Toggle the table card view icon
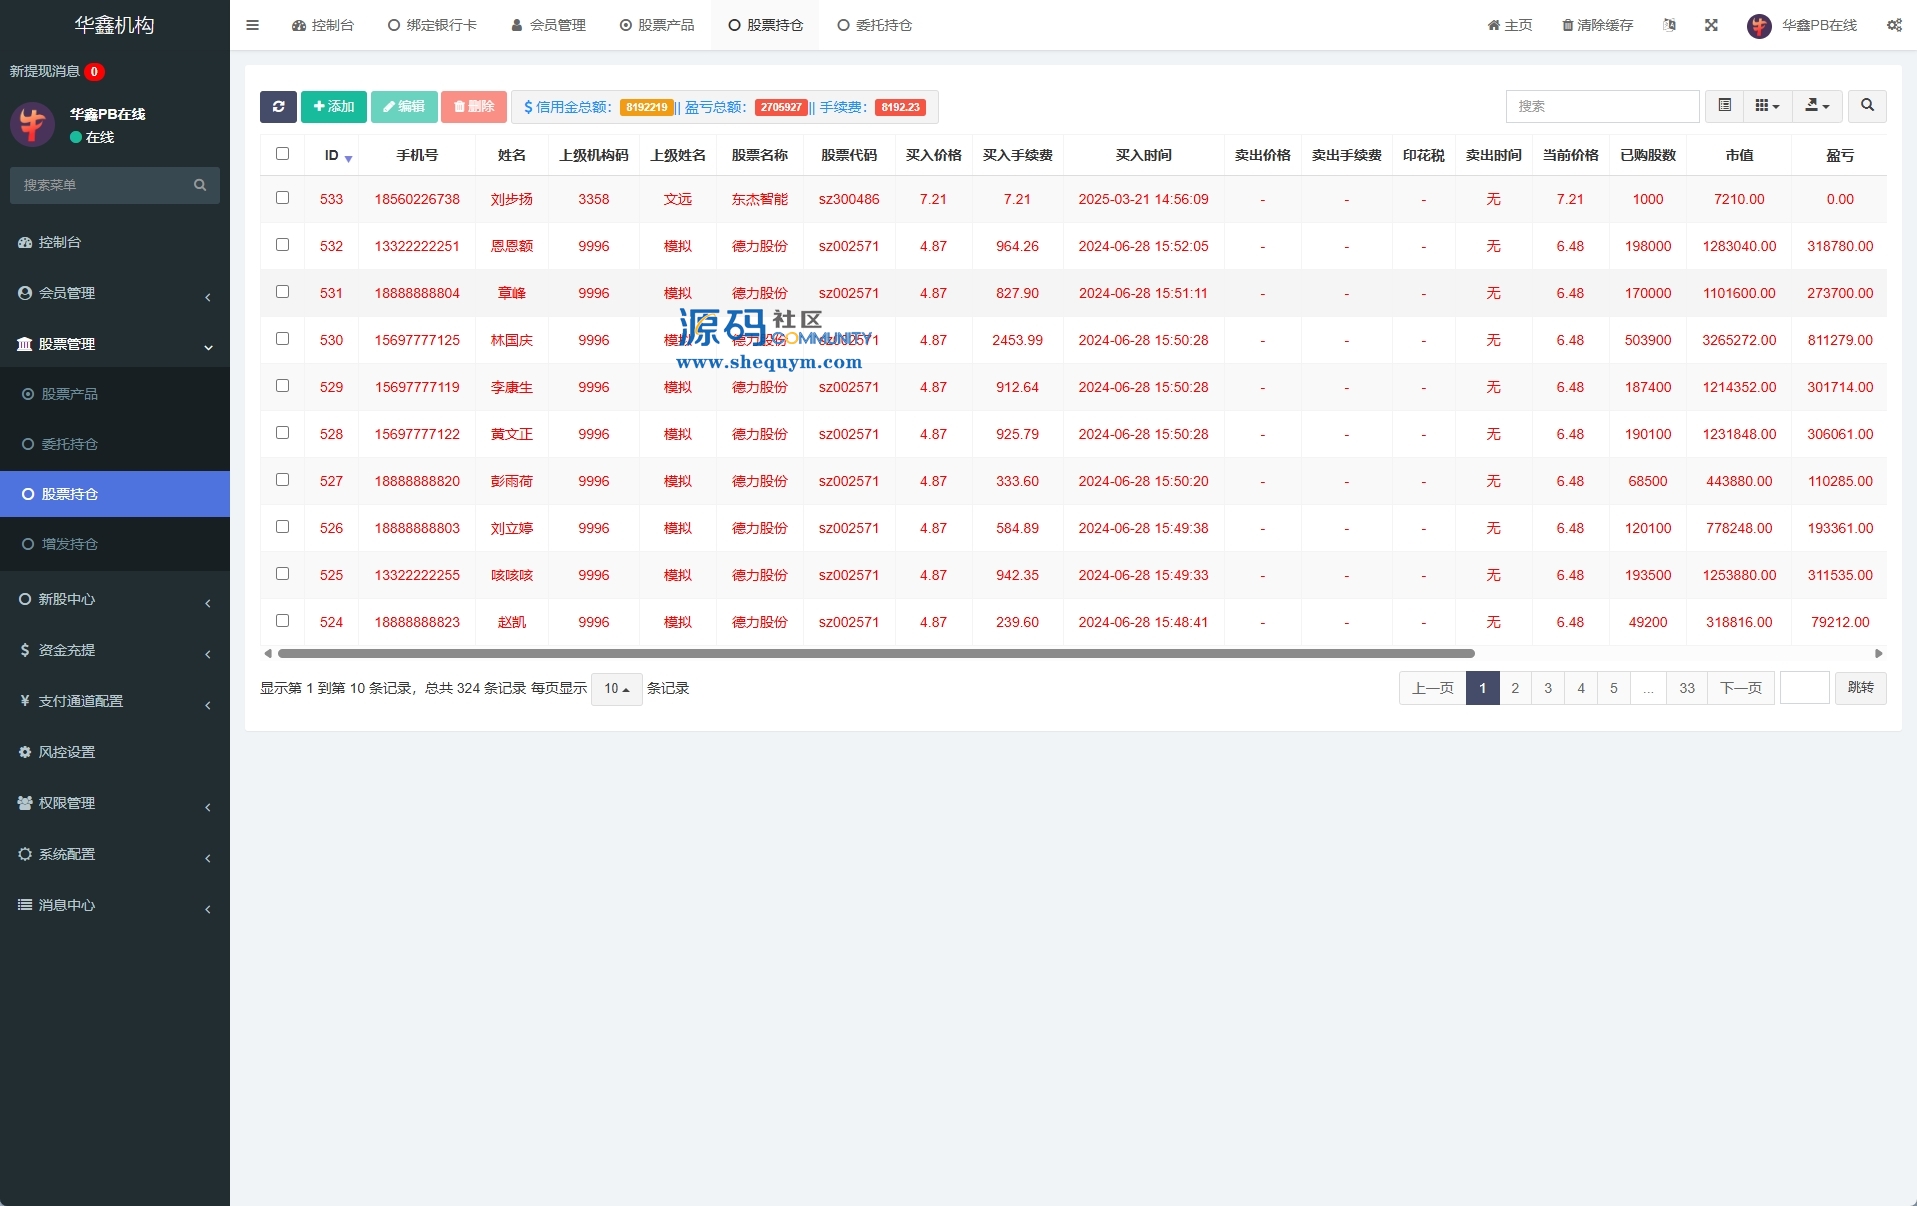Image resolution: width=1917 pixels, height=1206 pixels. pos(1724,106)
